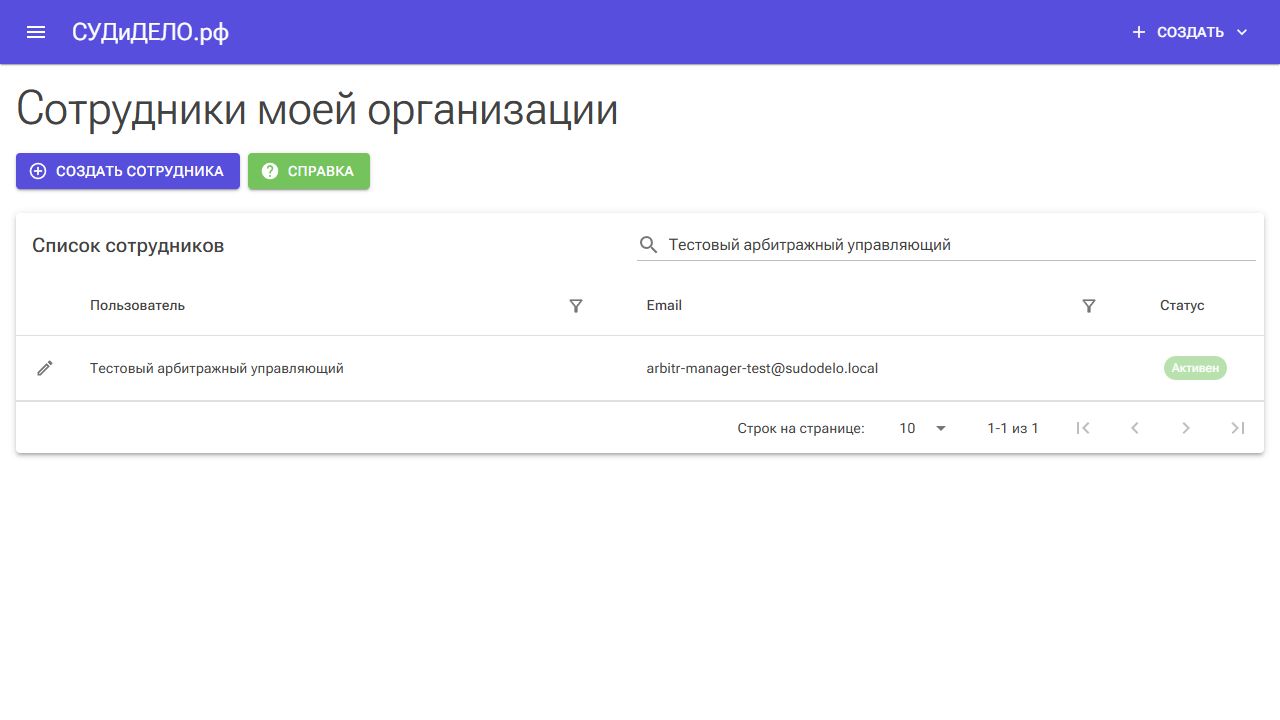This screenshot has width=1280, height=720.
Task: Click the arbitr-manager-test@sudodelo.local email cell
Action: click(762, 368)
